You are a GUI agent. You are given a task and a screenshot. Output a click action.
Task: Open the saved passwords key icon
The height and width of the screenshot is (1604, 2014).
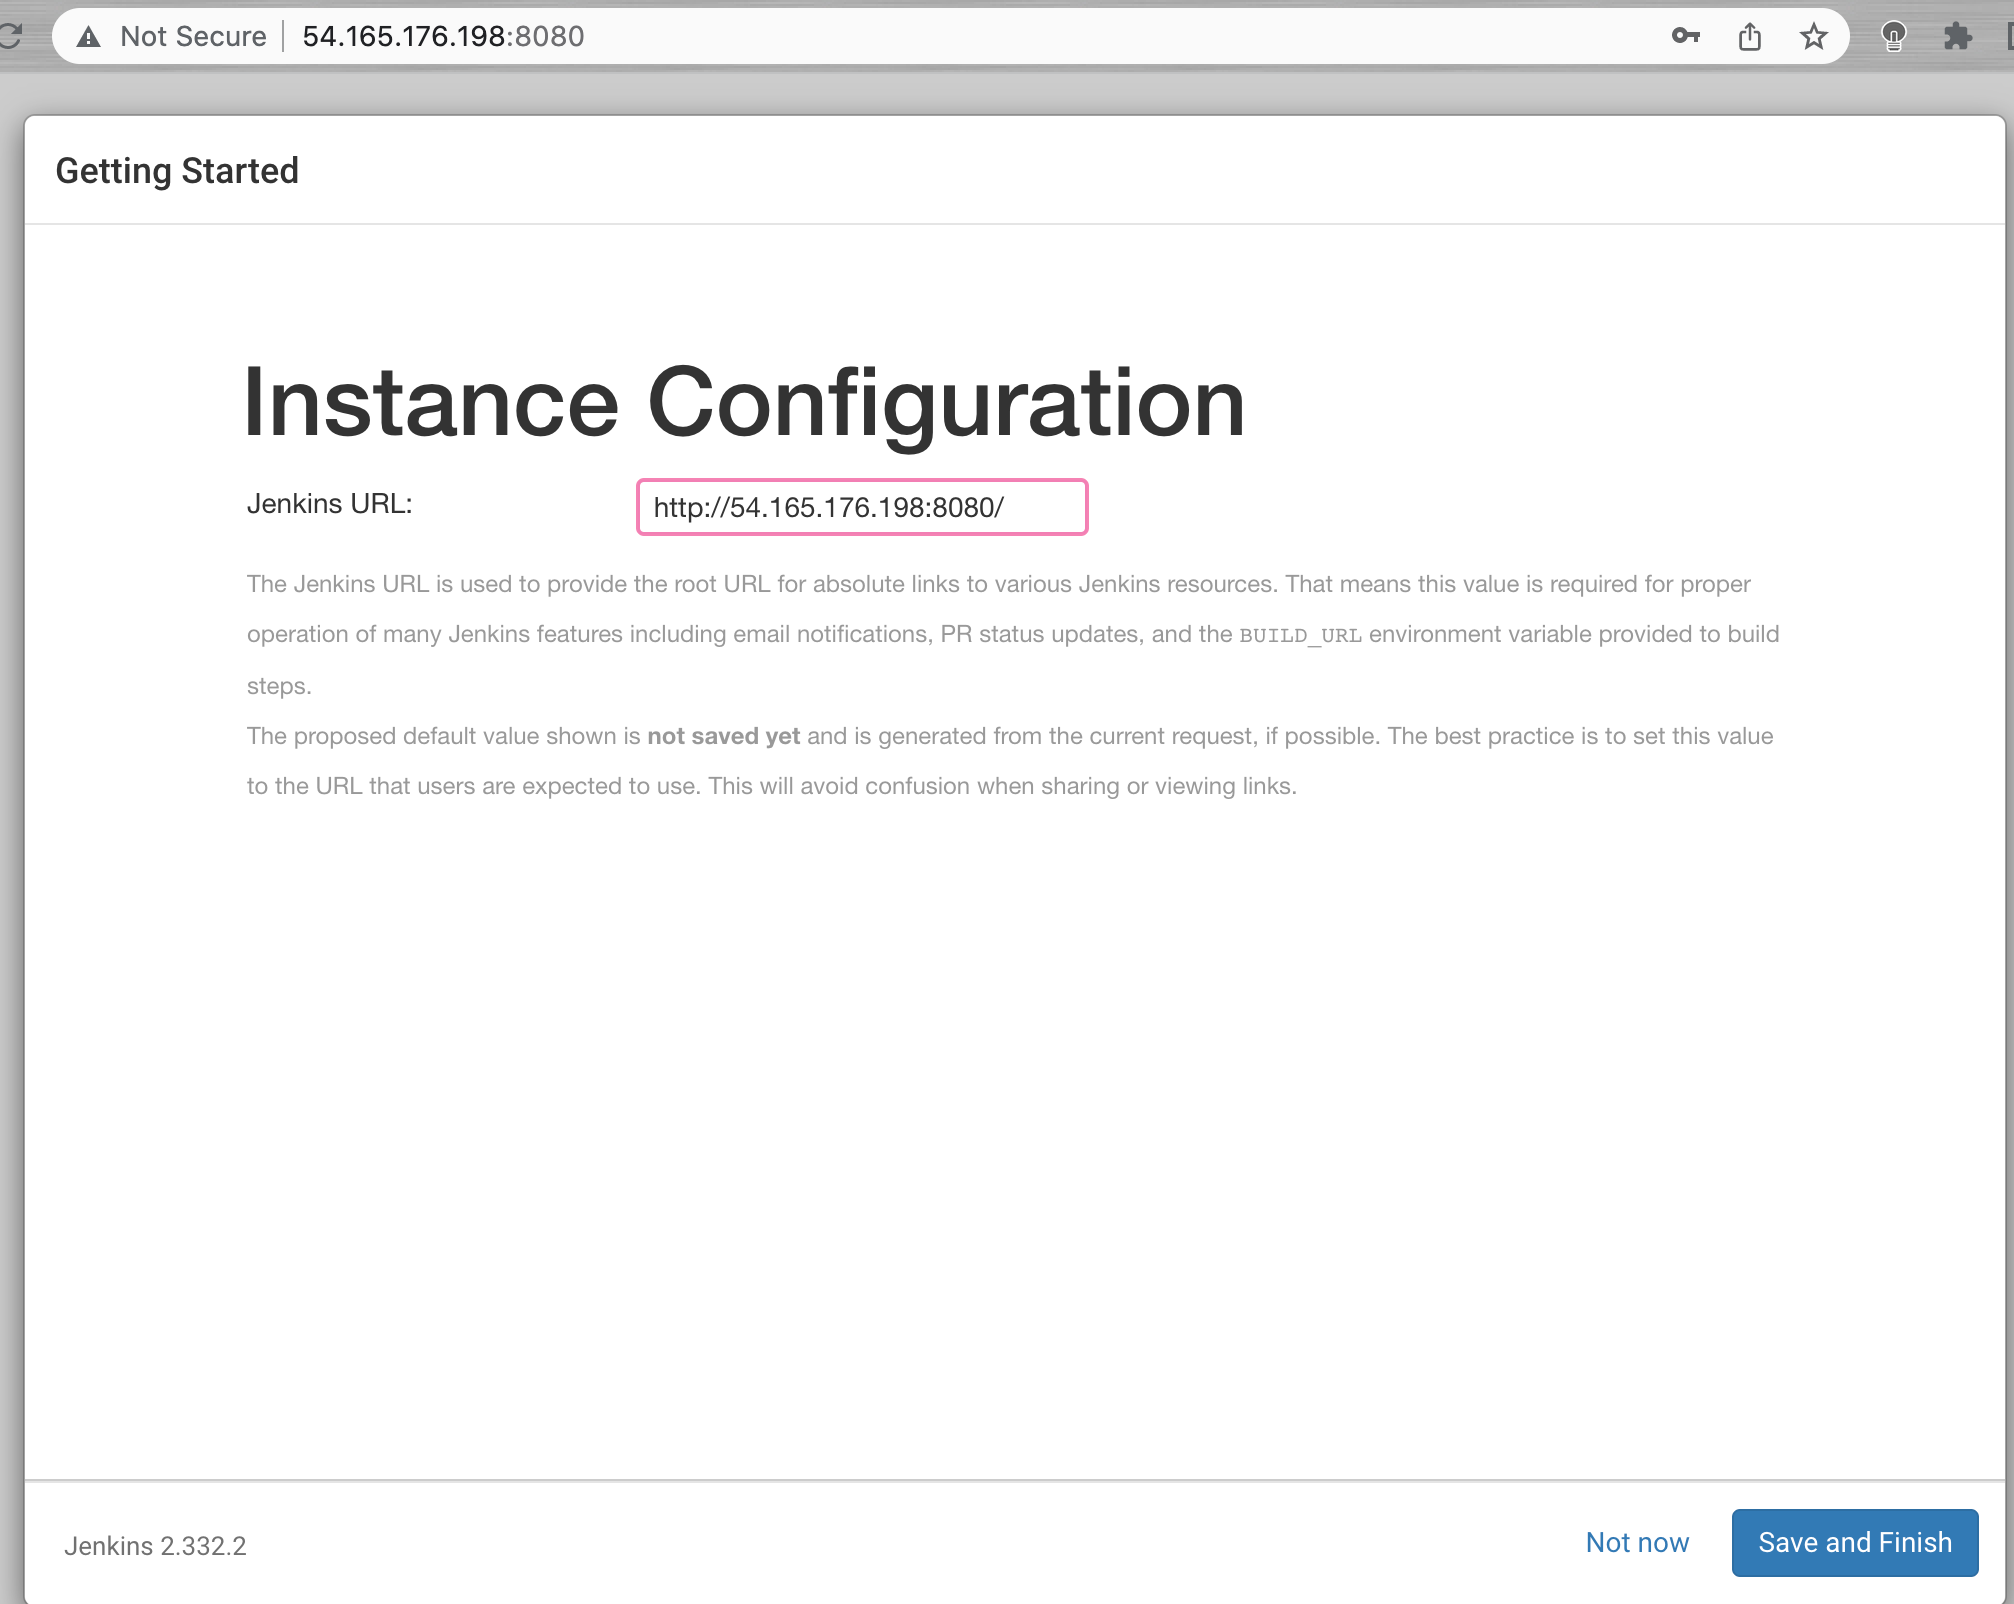click(1685, 37)
